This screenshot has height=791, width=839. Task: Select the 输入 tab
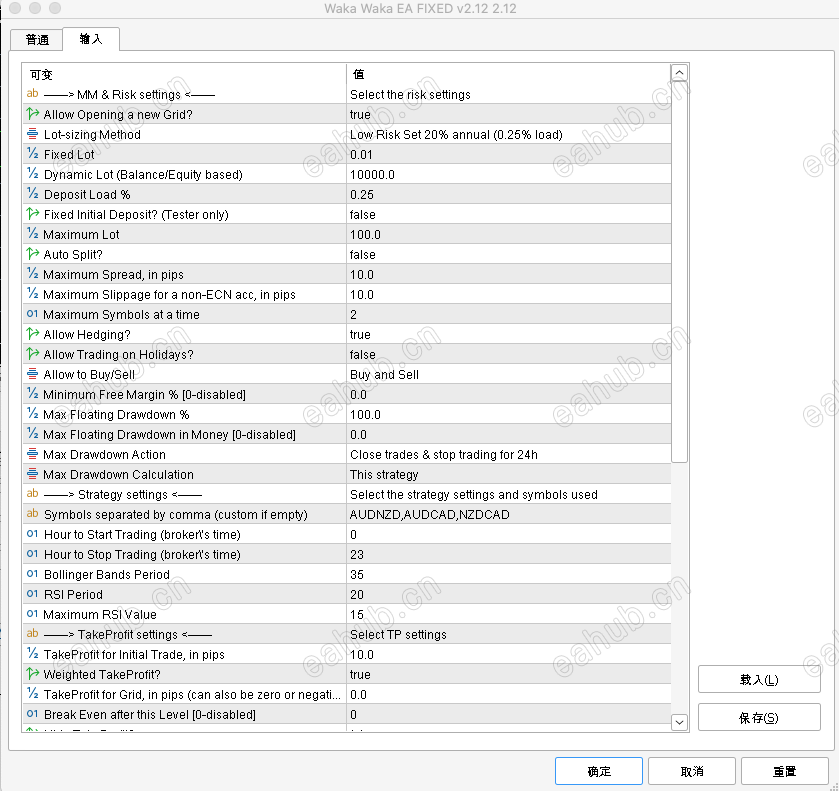pos(91,39)
